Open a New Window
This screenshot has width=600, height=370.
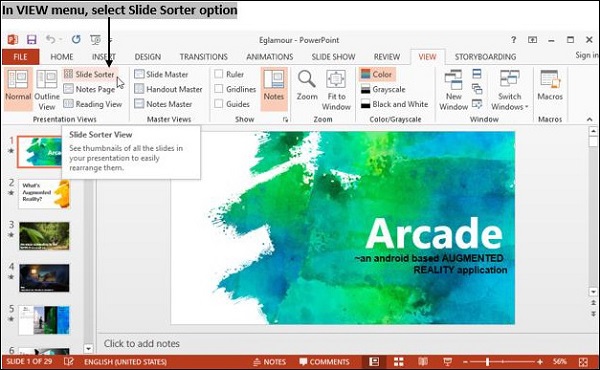pyautogui.click(x=453, y=90)
